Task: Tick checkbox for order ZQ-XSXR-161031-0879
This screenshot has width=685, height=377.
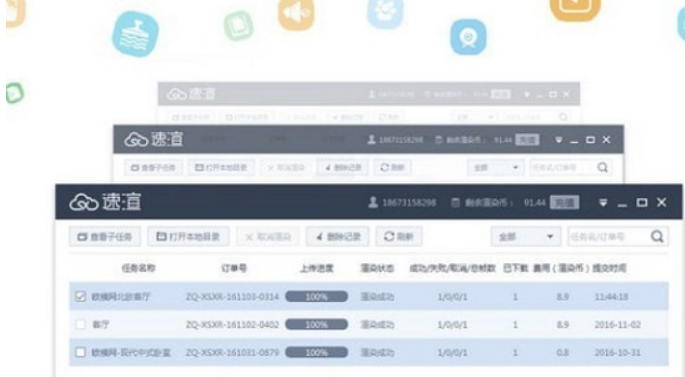Action: (x=80, y=352)
